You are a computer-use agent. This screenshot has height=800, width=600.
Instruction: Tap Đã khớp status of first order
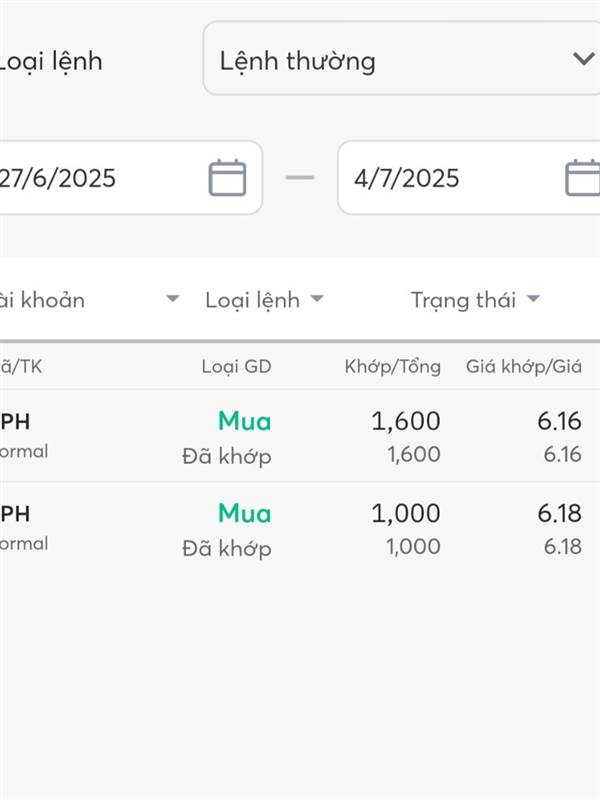coord(227,456)
